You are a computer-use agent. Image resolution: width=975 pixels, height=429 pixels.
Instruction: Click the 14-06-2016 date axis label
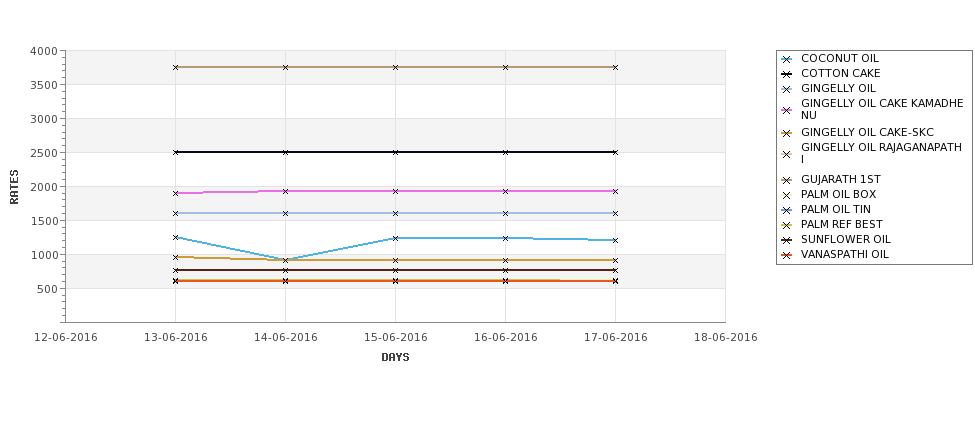click(x=285, y=338)
